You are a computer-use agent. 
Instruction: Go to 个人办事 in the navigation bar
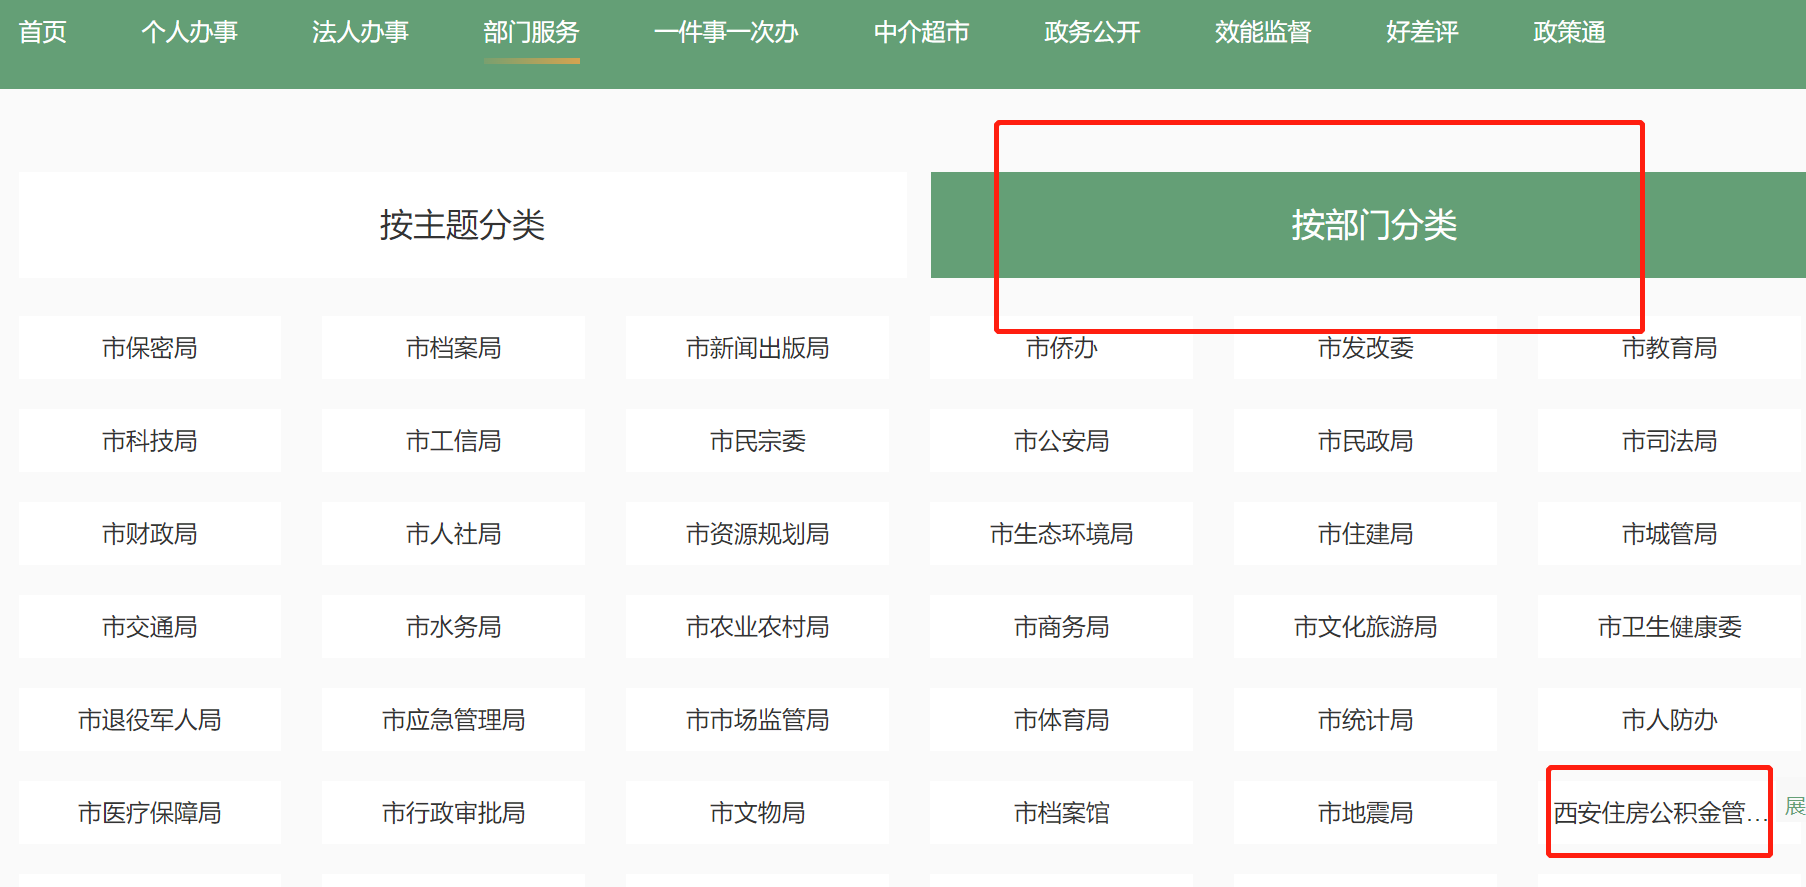click(x=189, y=33)
